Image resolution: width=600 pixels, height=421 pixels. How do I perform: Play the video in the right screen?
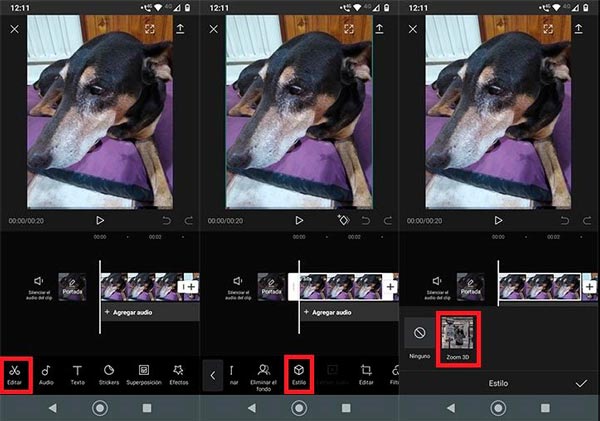(x=498, y=220)
